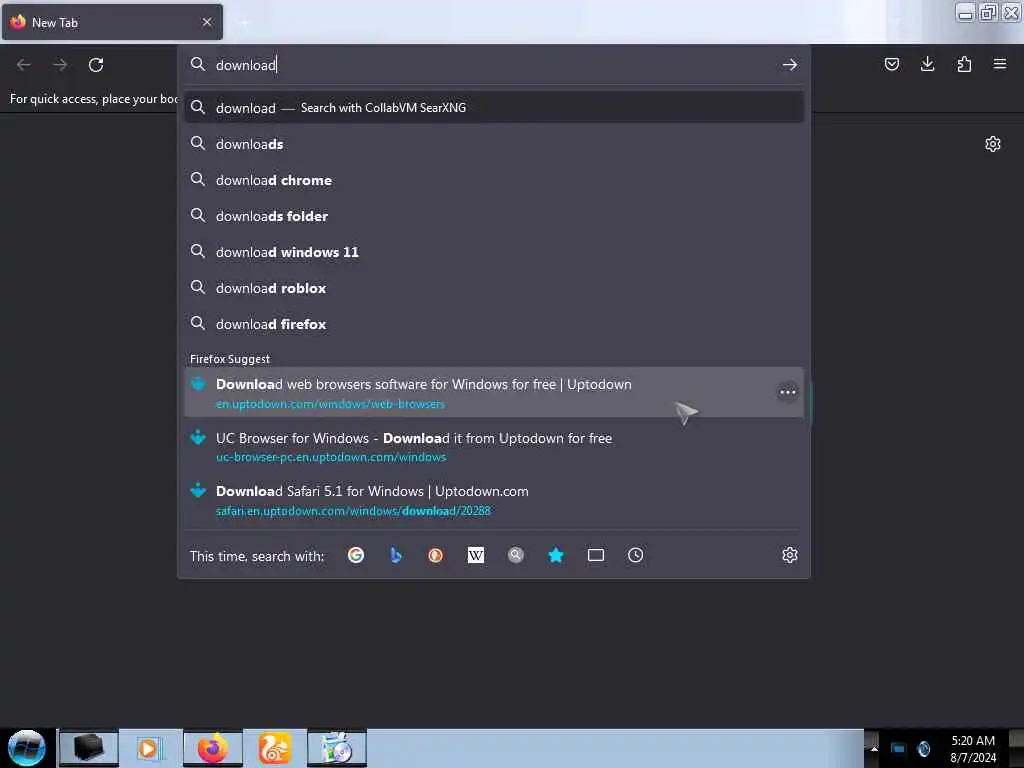Choose the 'download chrome' suggestion

[x=494, y=180]
